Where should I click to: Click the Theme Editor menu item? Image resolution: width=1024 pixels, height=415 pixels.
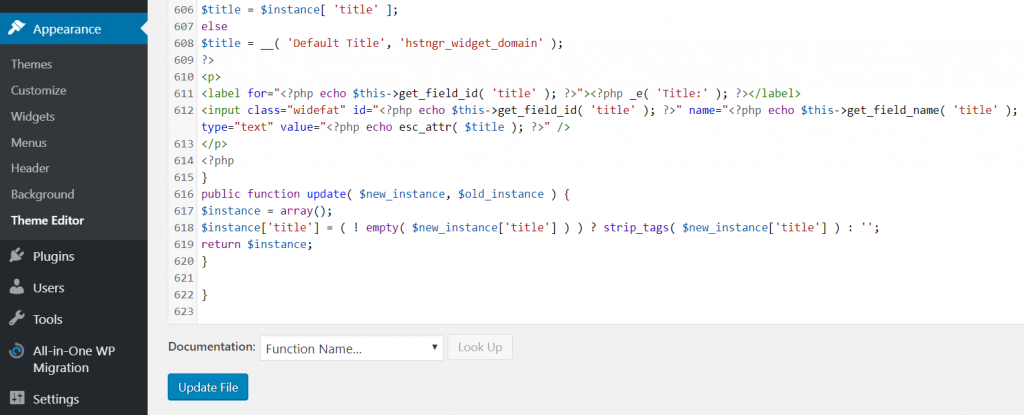click(48, 220)
